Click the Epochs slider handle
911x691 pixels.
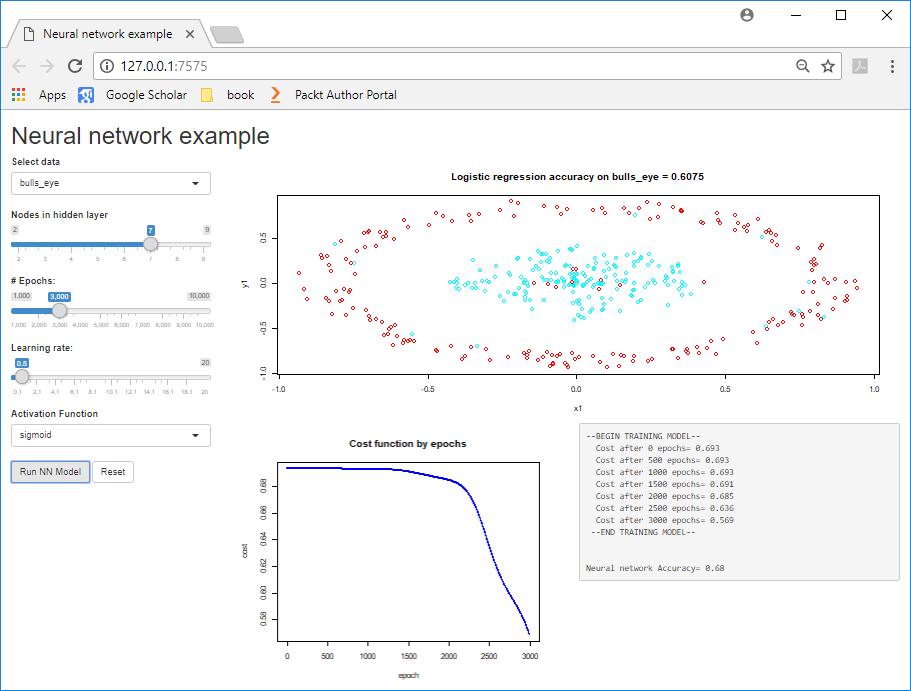[59, 311]
